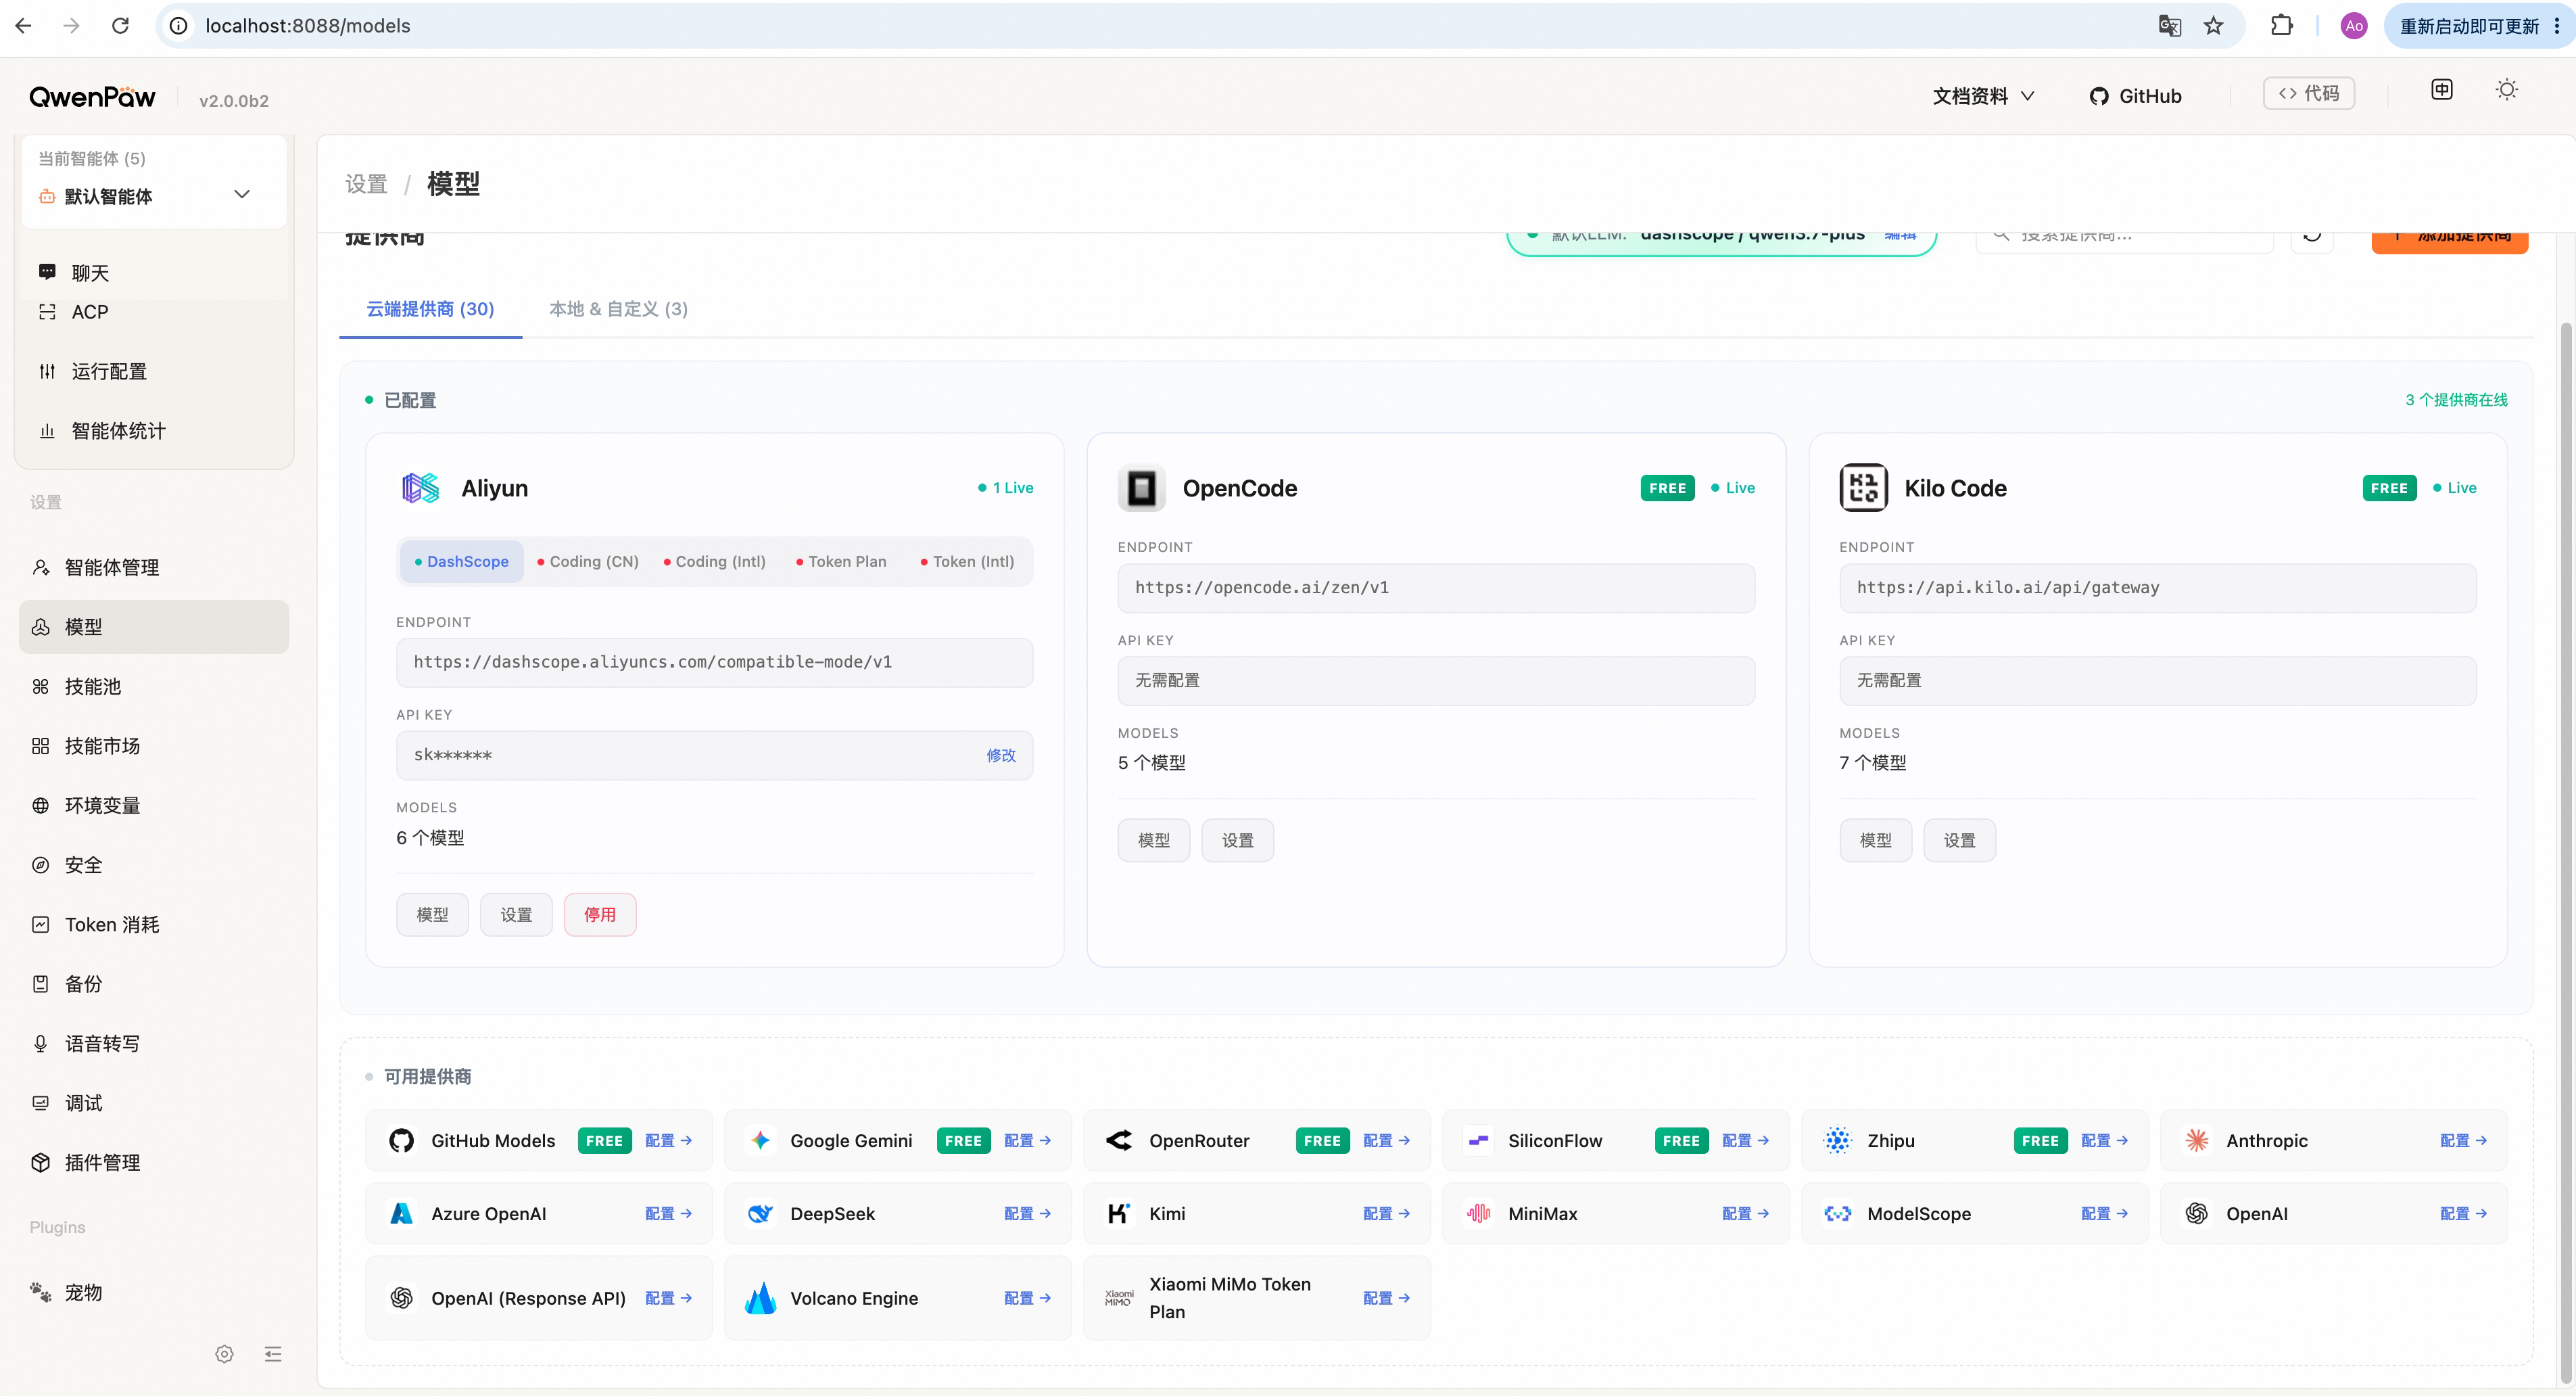Click the DeepSeek whale logo
Viewport: 2576px width, 1396px height.
(761, 1214)
